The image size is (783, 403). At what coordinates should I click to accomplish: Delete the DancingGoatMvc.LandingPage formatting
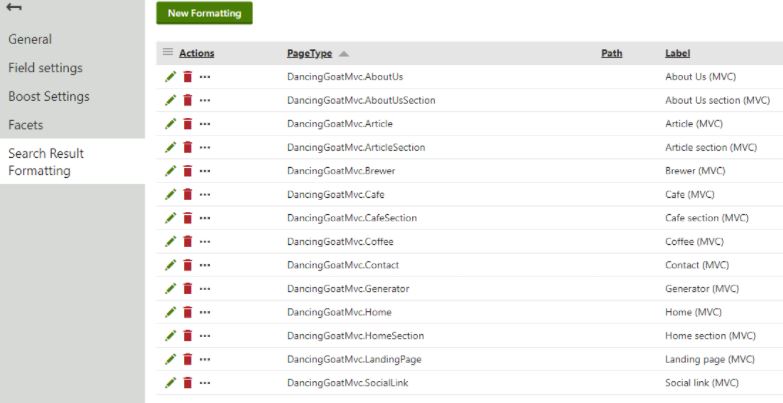click(x=188, y=359)
